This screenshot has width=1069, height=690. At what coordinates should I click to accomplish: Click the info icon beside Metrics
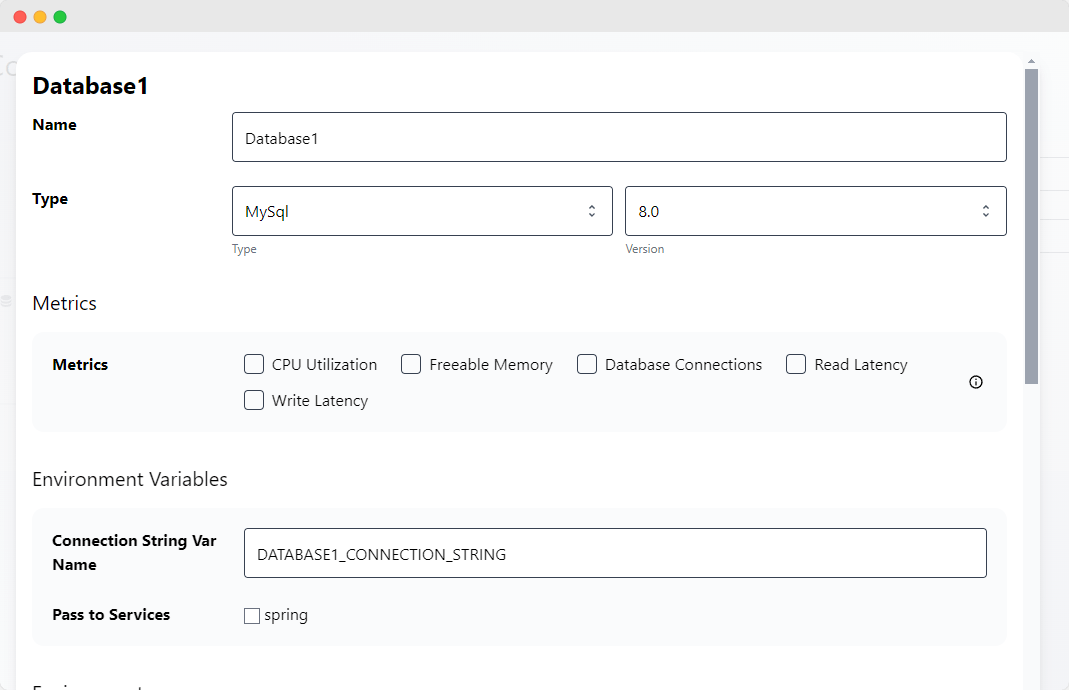coord(975,382)
